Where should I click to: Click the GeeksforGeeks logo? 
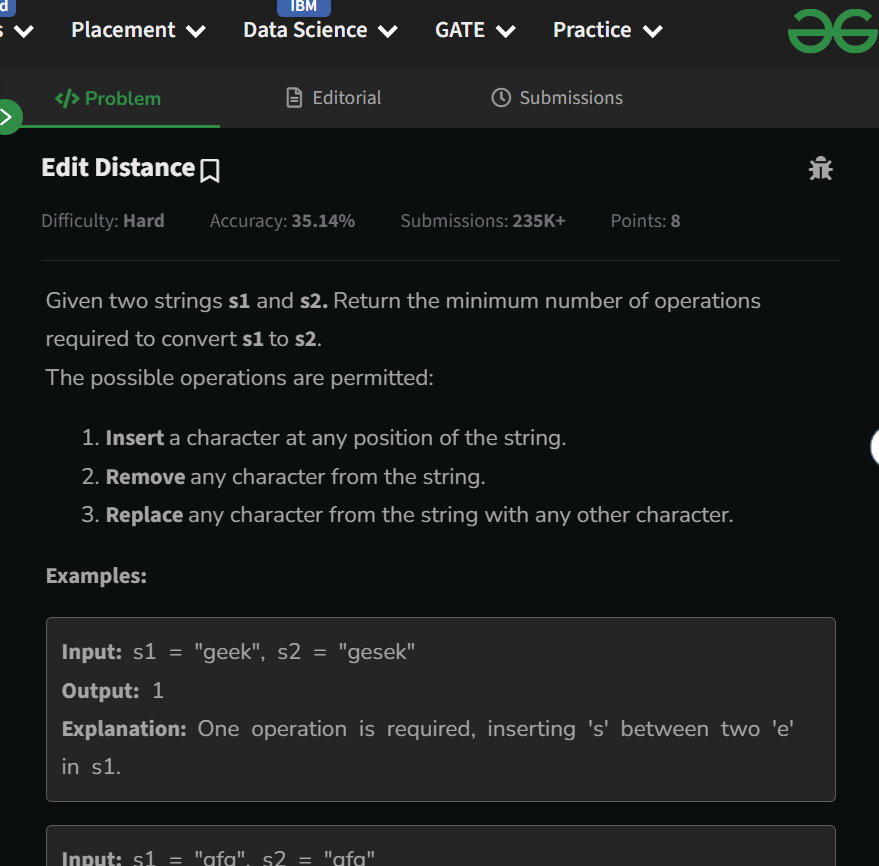[x=833, y=31]
